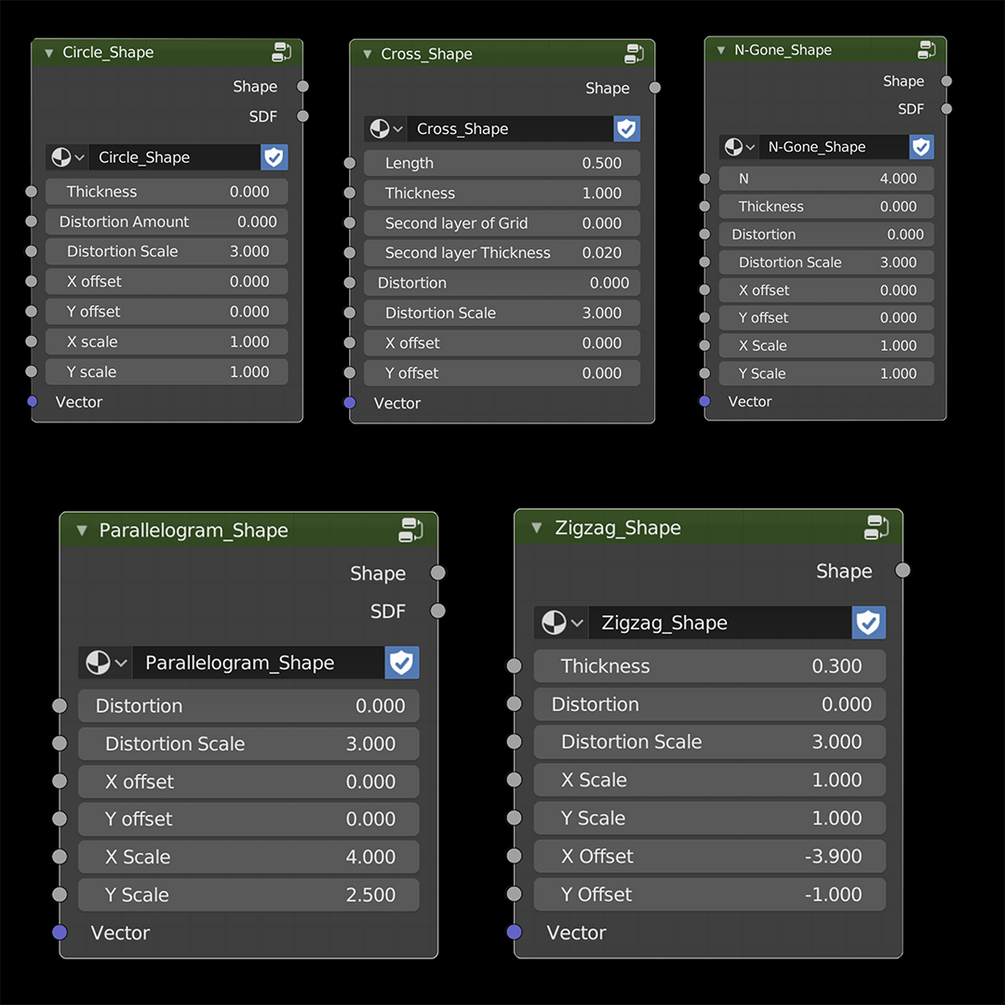Click the Circle_Shape node group edit icon
Viewport: 1005px width, 1005px height.
point(282,52)
